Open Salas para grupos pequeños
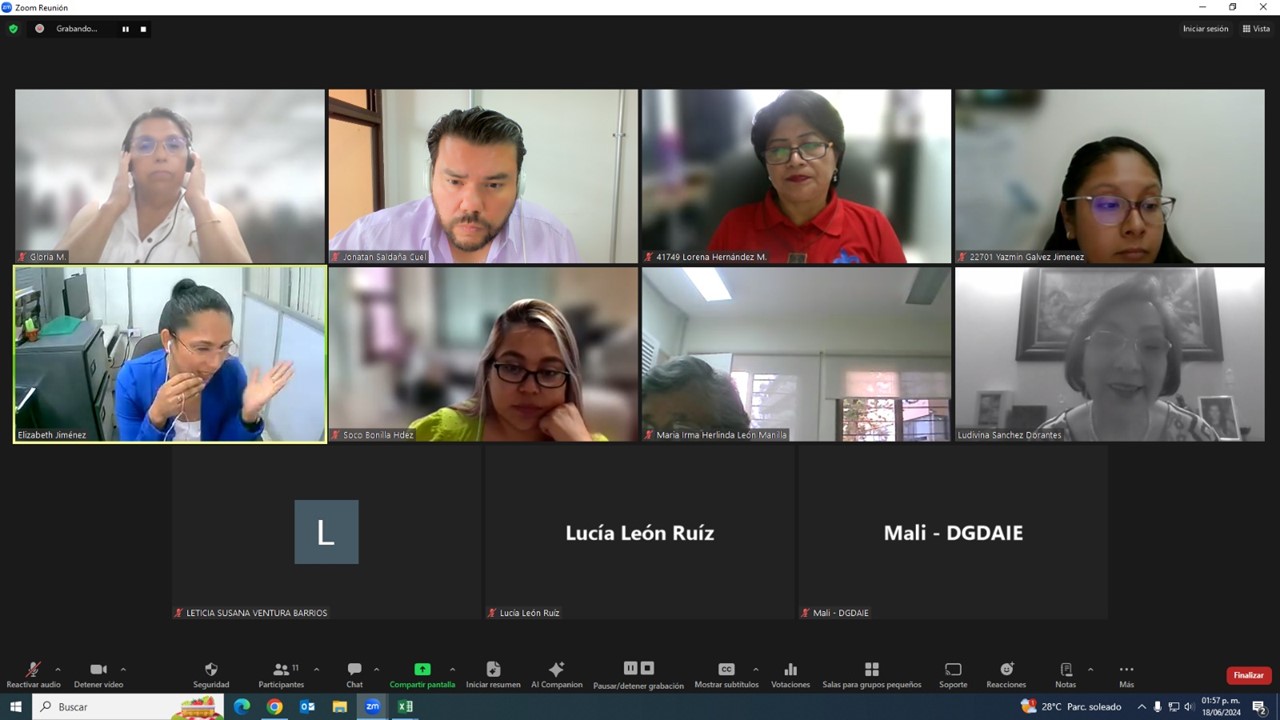The height and width of the screenshot is (720, 1280). click(x=871, y=670)
